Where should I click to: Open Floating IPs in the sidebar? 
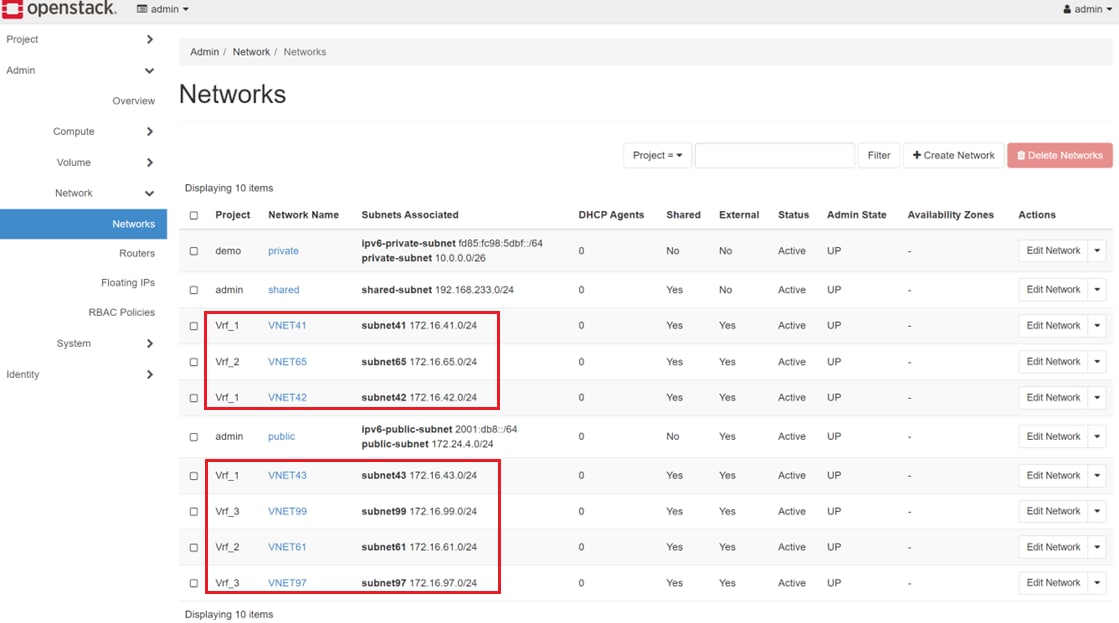(128, 283)
